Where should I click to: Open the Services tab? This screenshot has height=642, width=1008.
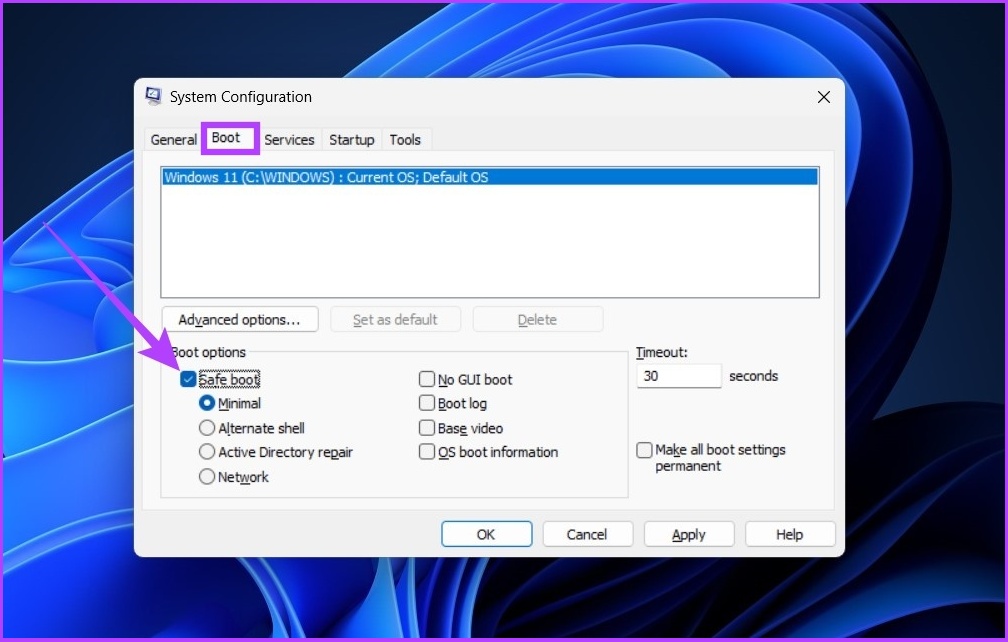(289, 139)
